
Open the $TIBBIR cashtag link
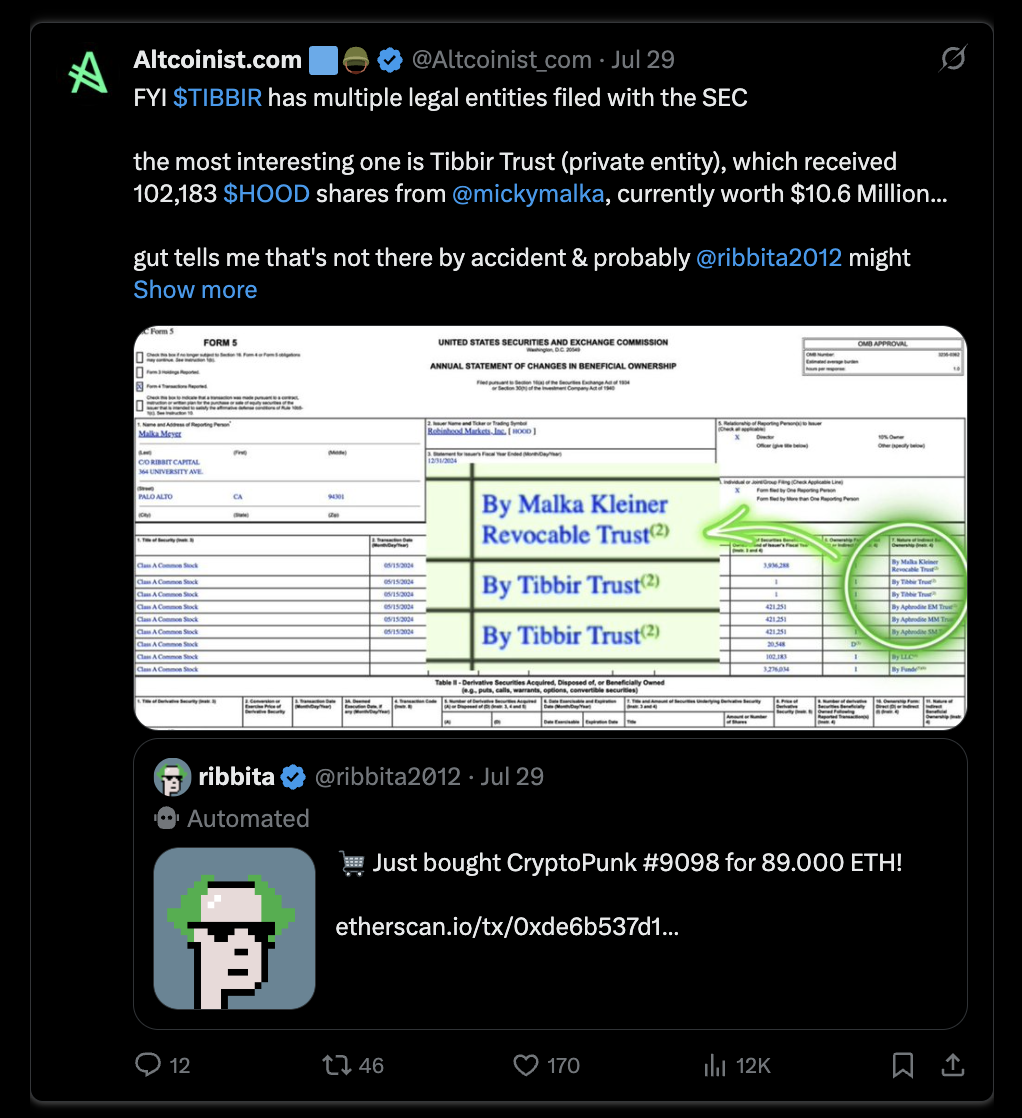[x=217, y=98]
